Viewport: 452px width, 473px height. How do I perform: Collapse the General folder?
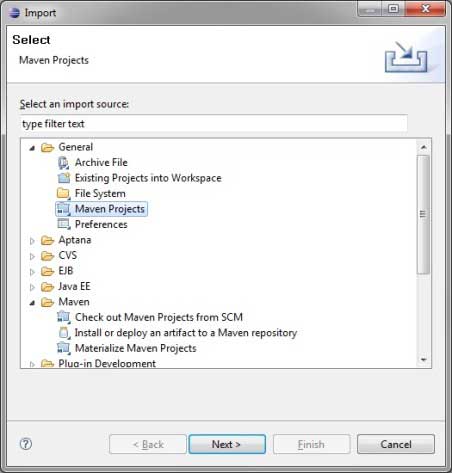pos(32,148)
